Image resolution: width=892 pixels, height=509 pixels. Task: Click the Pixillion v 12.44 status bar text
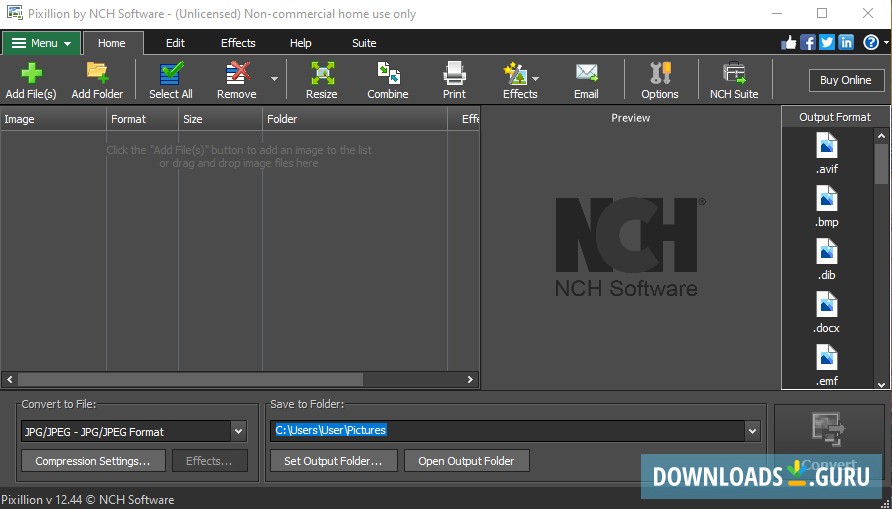pos(88,499)
